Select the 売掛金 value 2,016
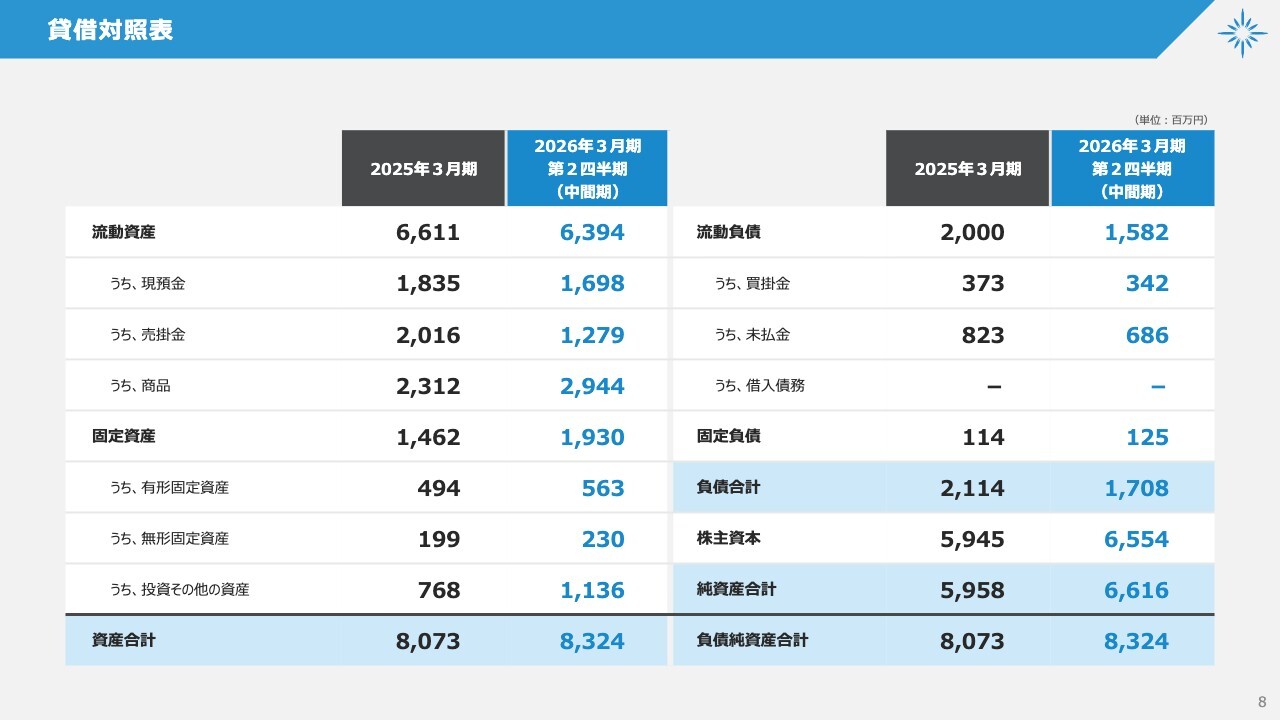Screen dimensions: 1280x720 coord(428,335)
